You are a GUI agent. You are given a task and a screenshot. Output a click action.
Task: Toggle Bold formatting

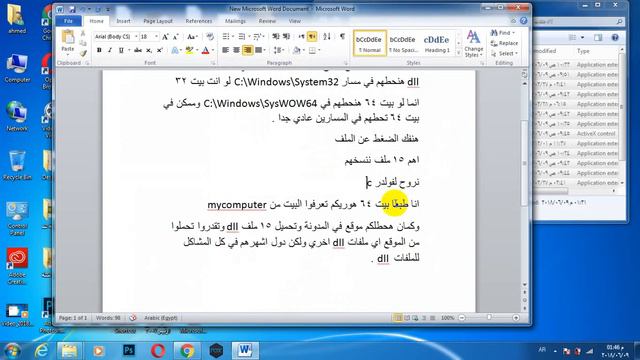(99, 50)
